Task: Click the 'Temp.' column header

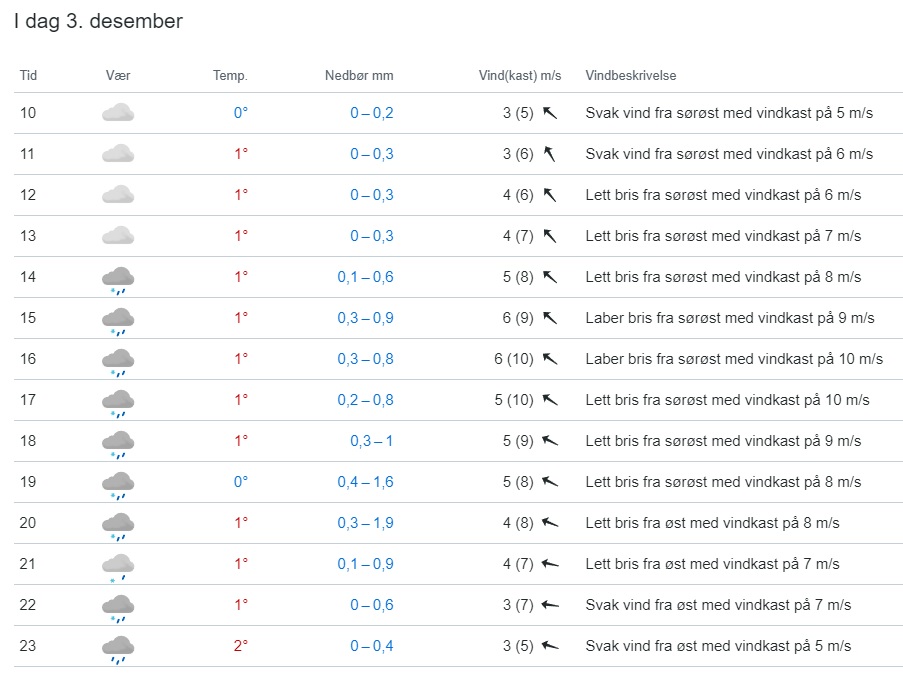Action: [x=230, y=76]
